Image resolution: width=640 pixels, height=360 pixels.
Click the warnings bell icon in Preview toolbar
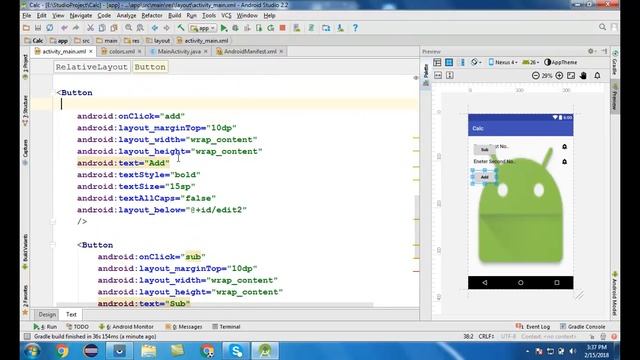(x=597, y=76)
